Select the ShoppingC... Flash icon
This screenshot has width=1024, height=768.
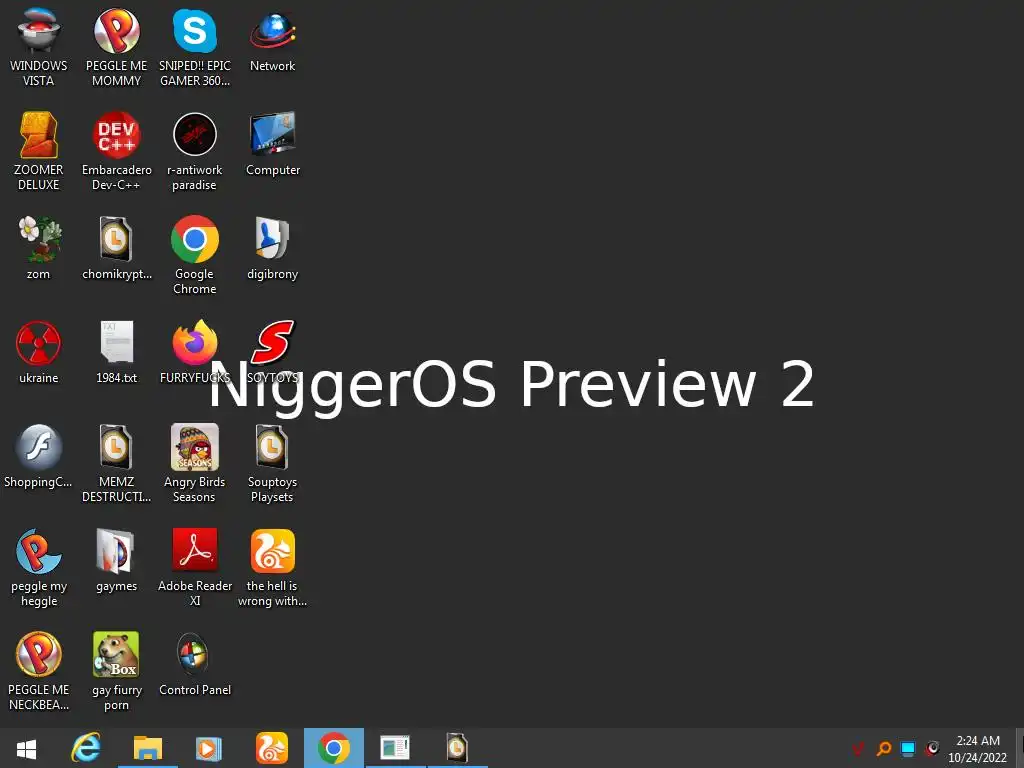(39, 456)
